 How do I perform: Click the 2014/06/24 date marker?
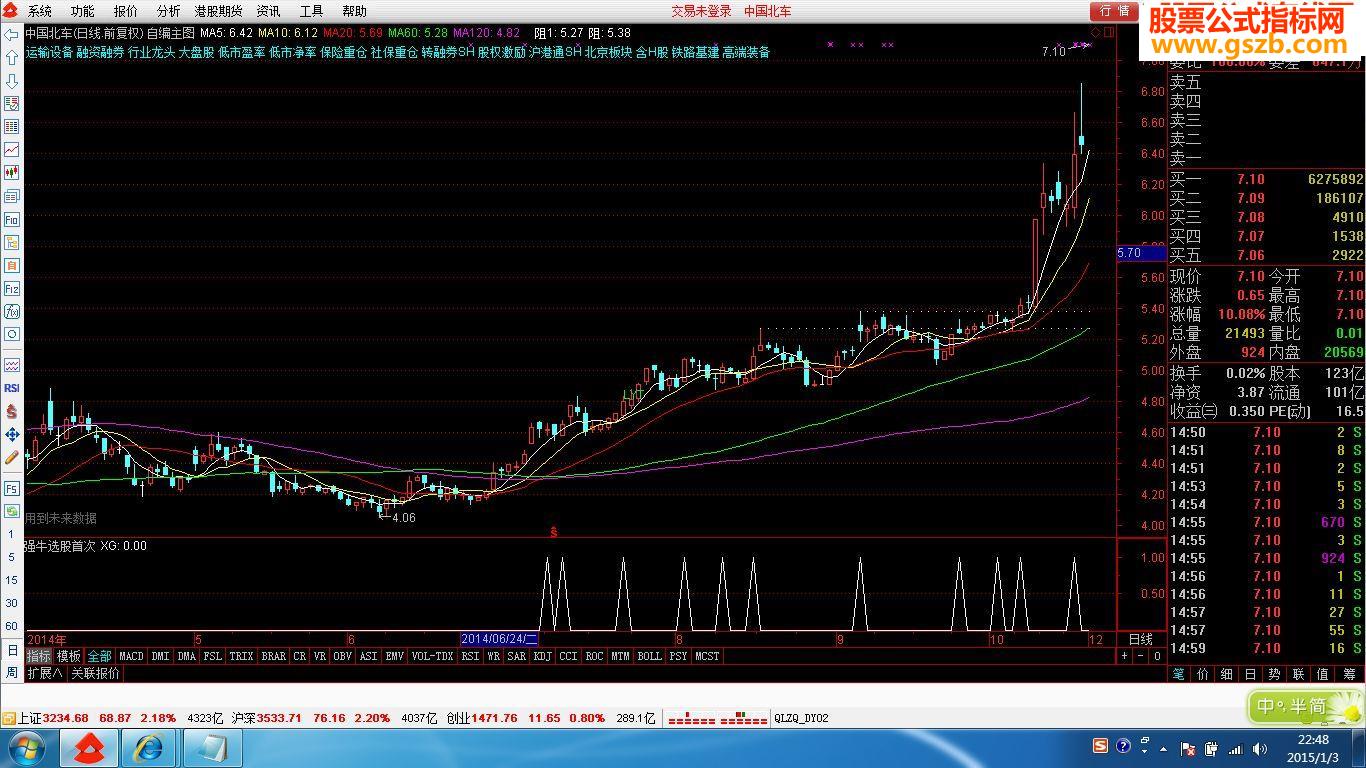coord(499,639)
